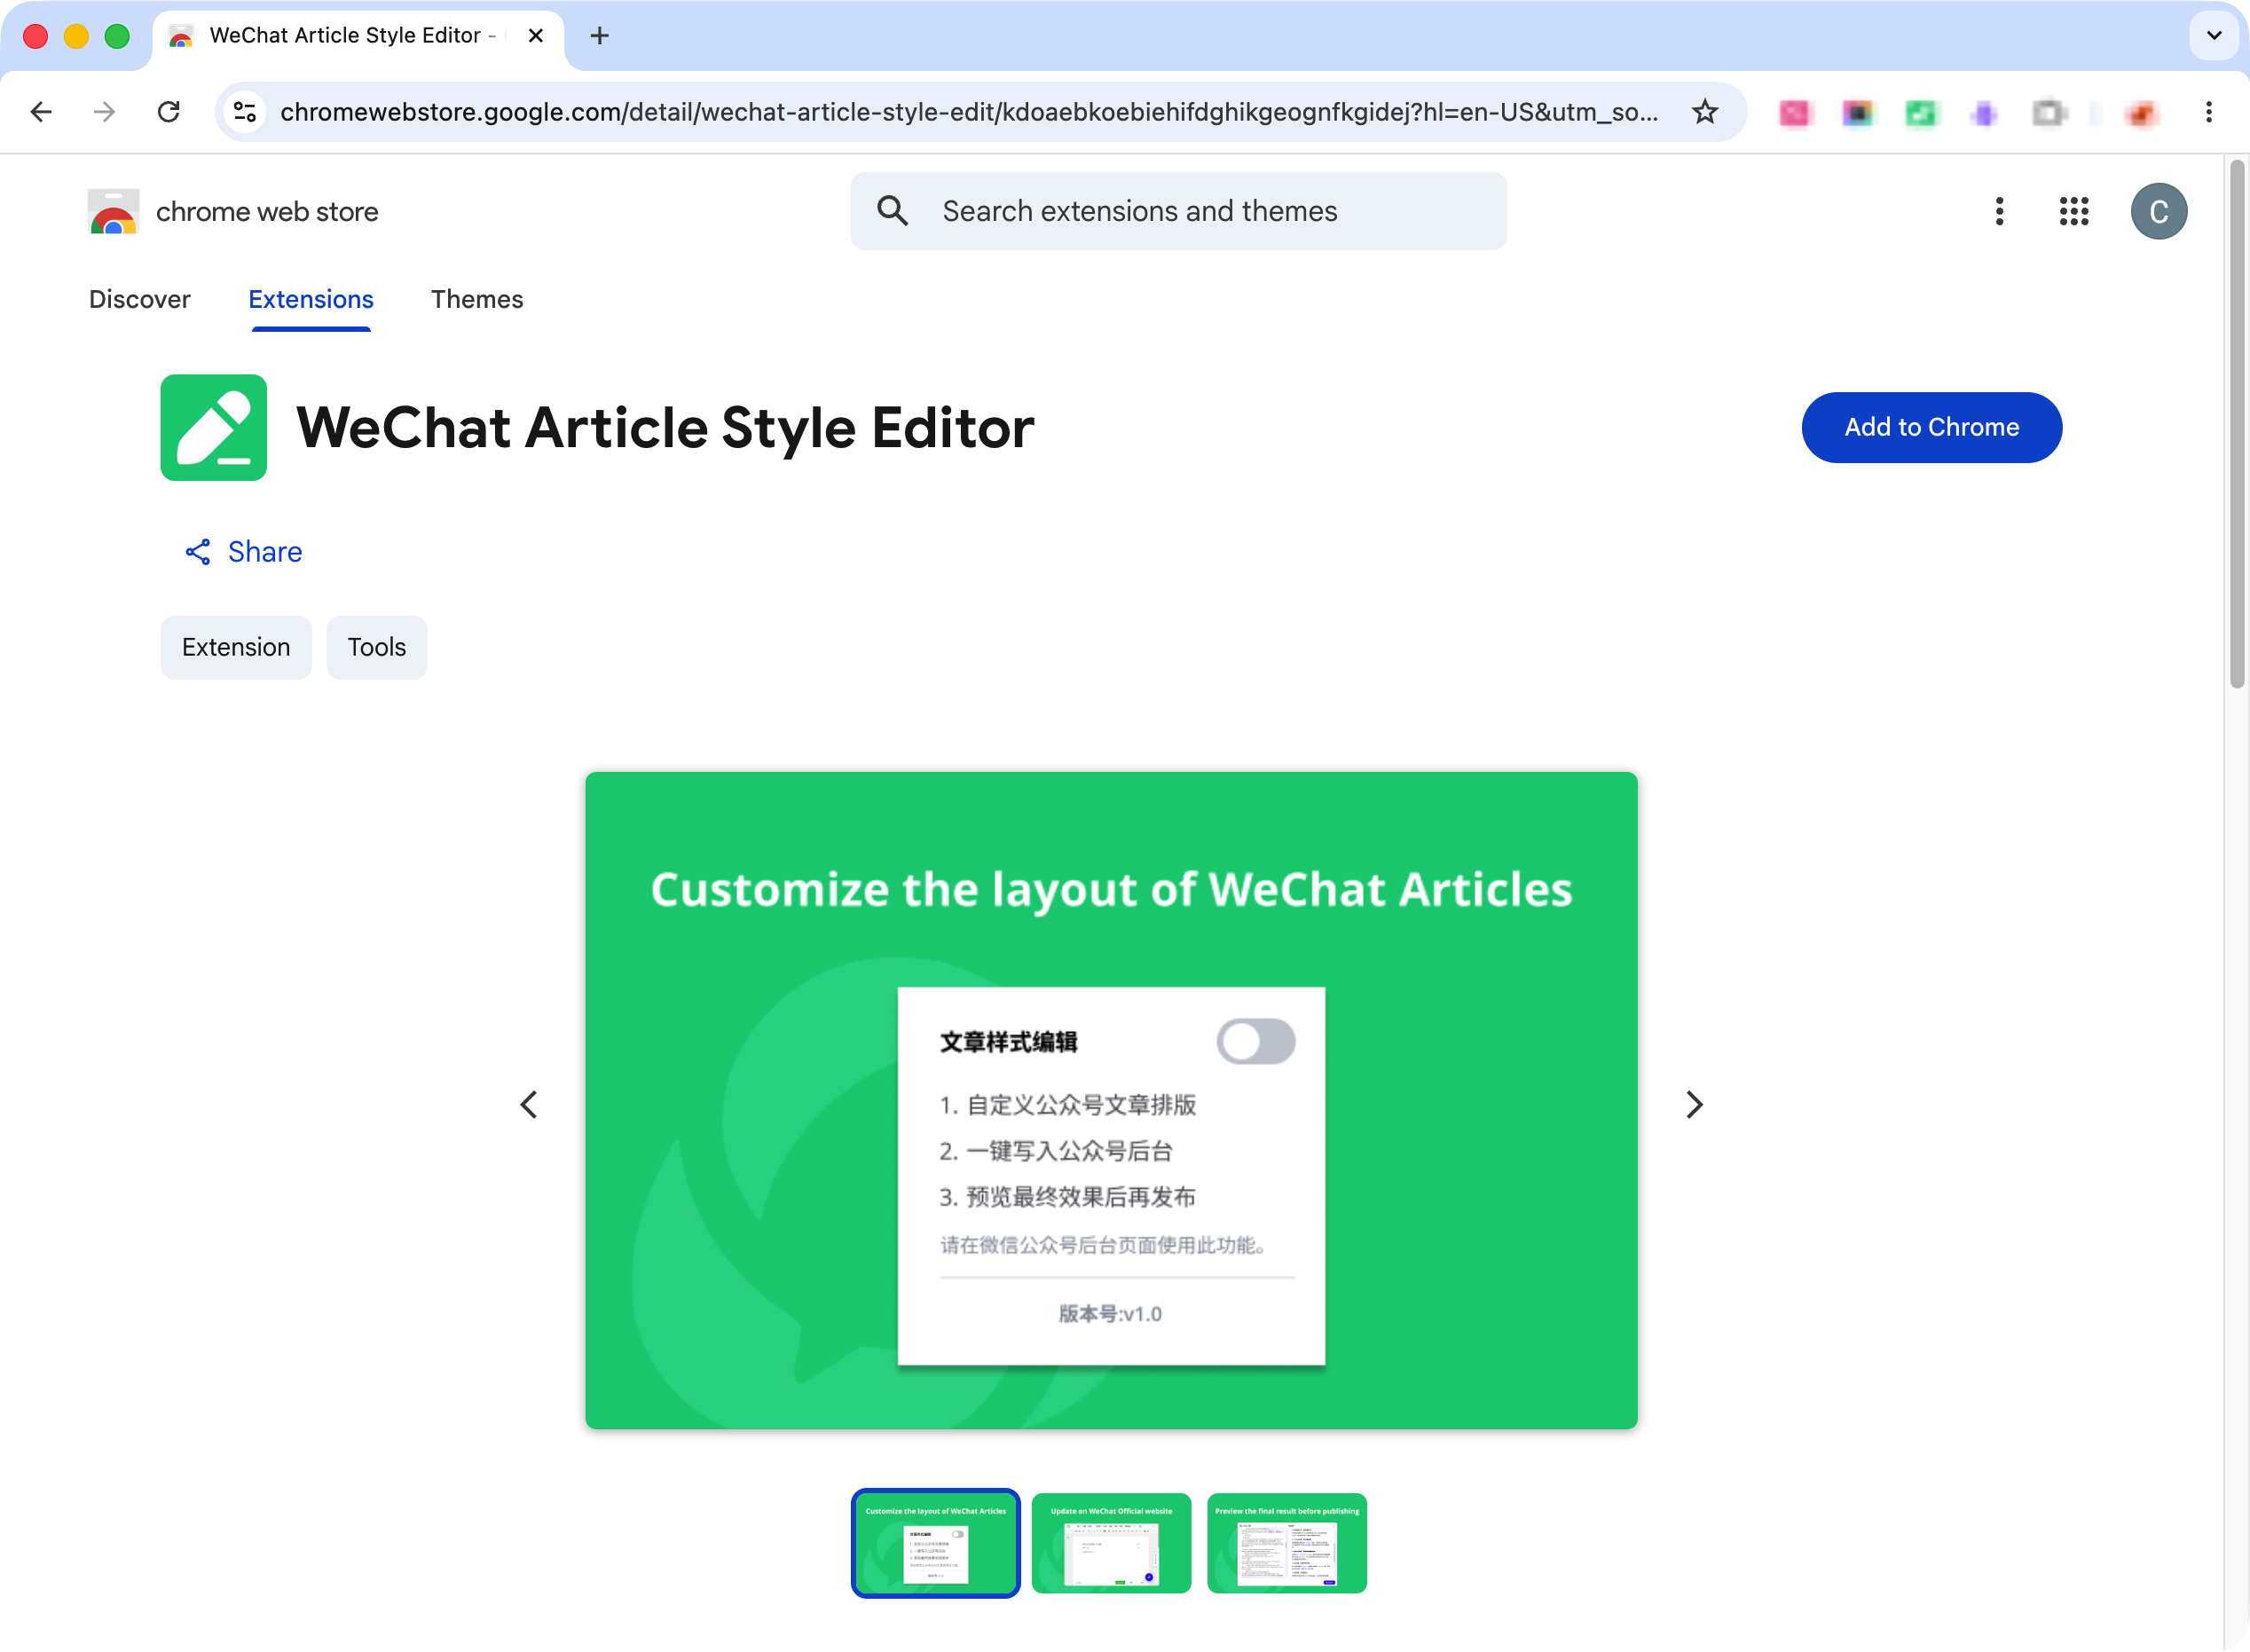Screen dimensions: 2250x1652
Task: Open the Extension category chip
Action: click(236, 647)
